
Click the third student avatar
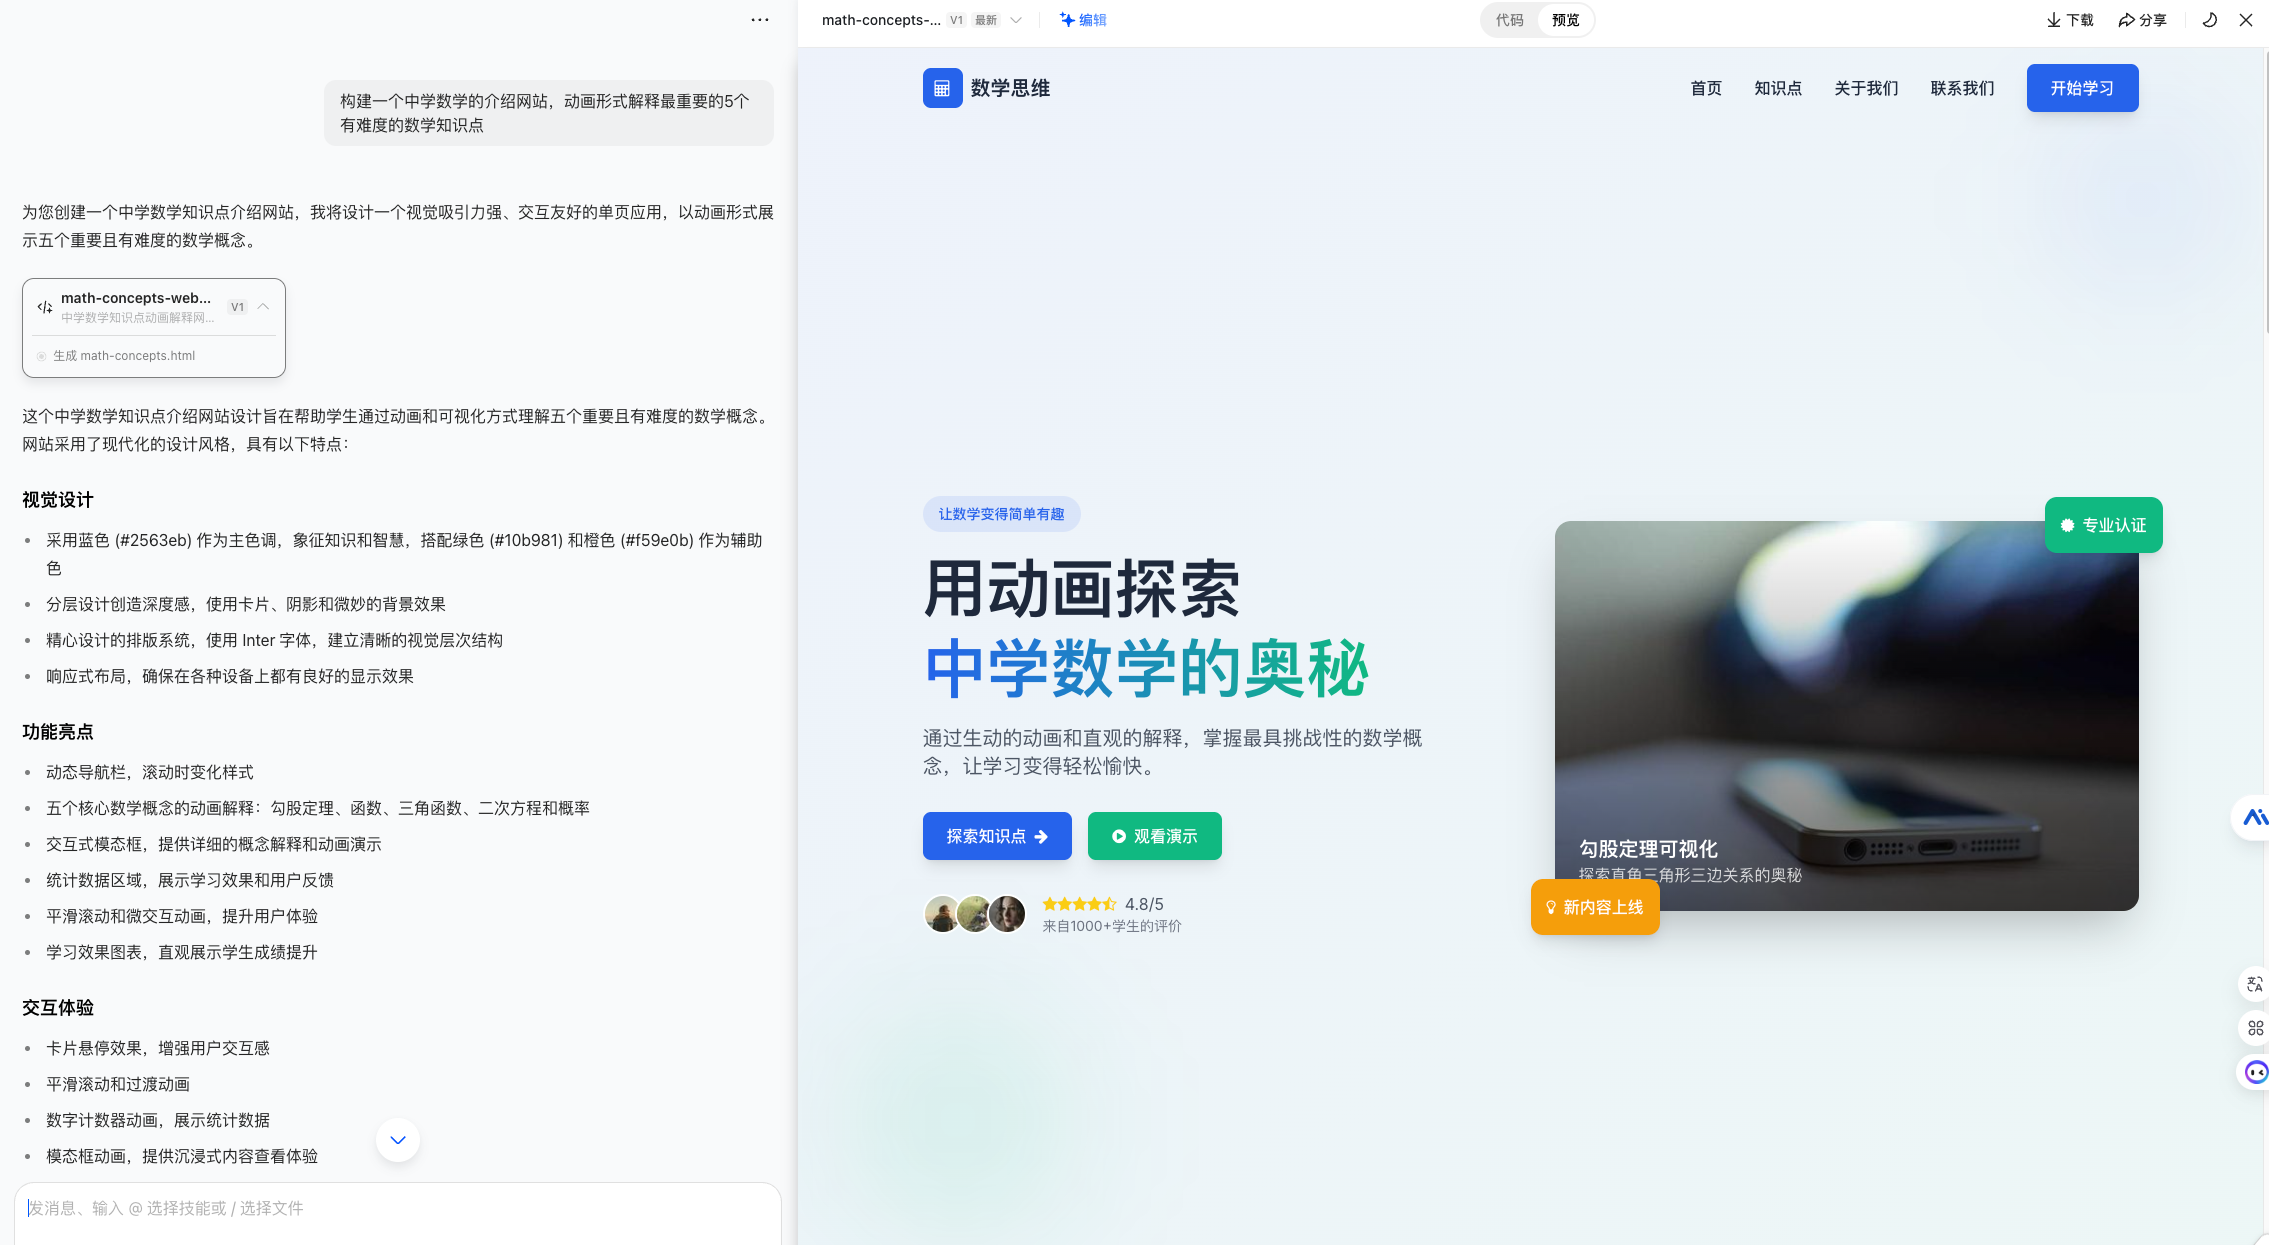tap(1007, 914)
